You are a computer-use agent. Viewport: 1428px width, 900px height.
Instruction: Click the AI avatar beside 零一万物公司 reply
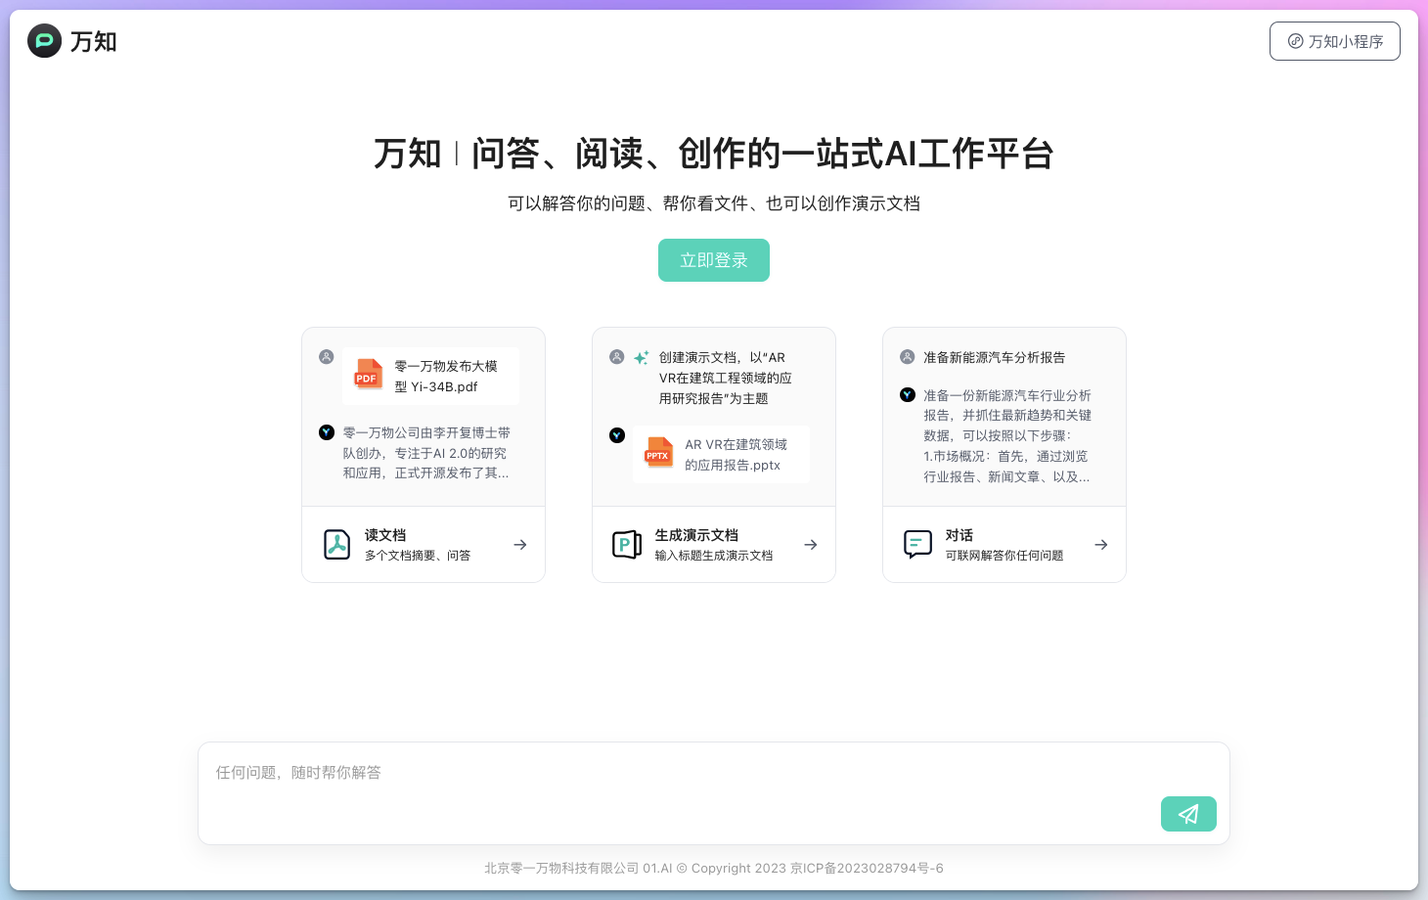pyautogui.click(x=326, y=433)
